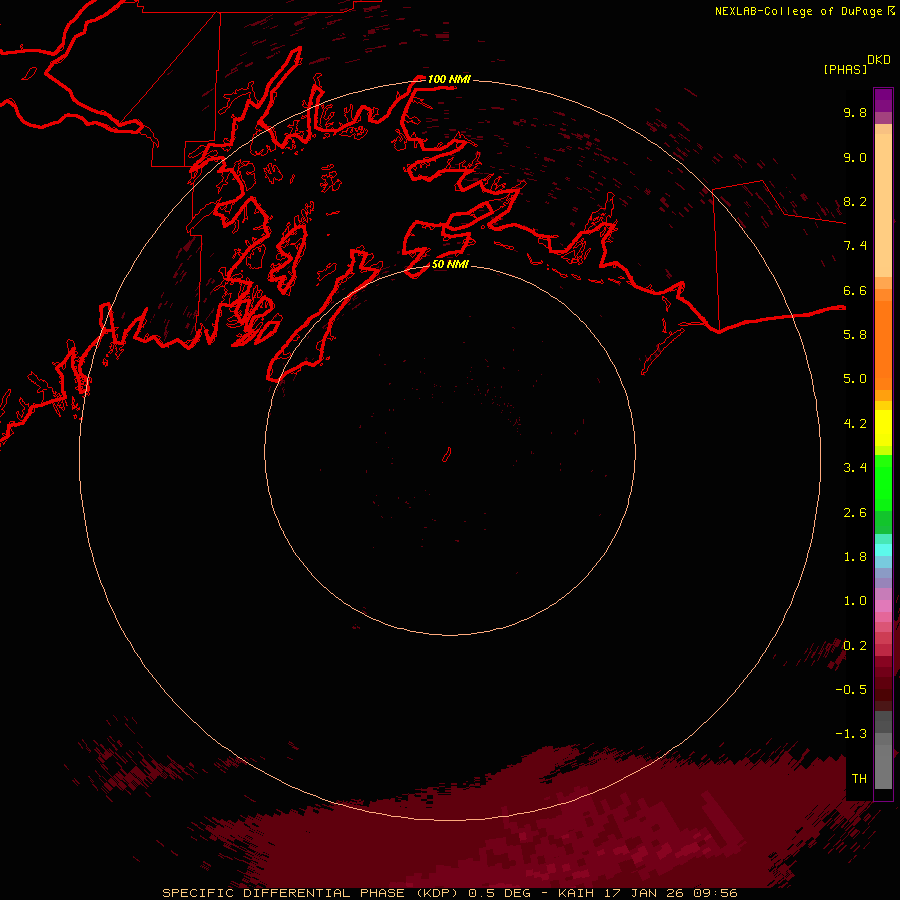This screenshot has height=900, width=900.
Task: Click the 50 NMI range ring label
Action: click(x=450, y=264)
